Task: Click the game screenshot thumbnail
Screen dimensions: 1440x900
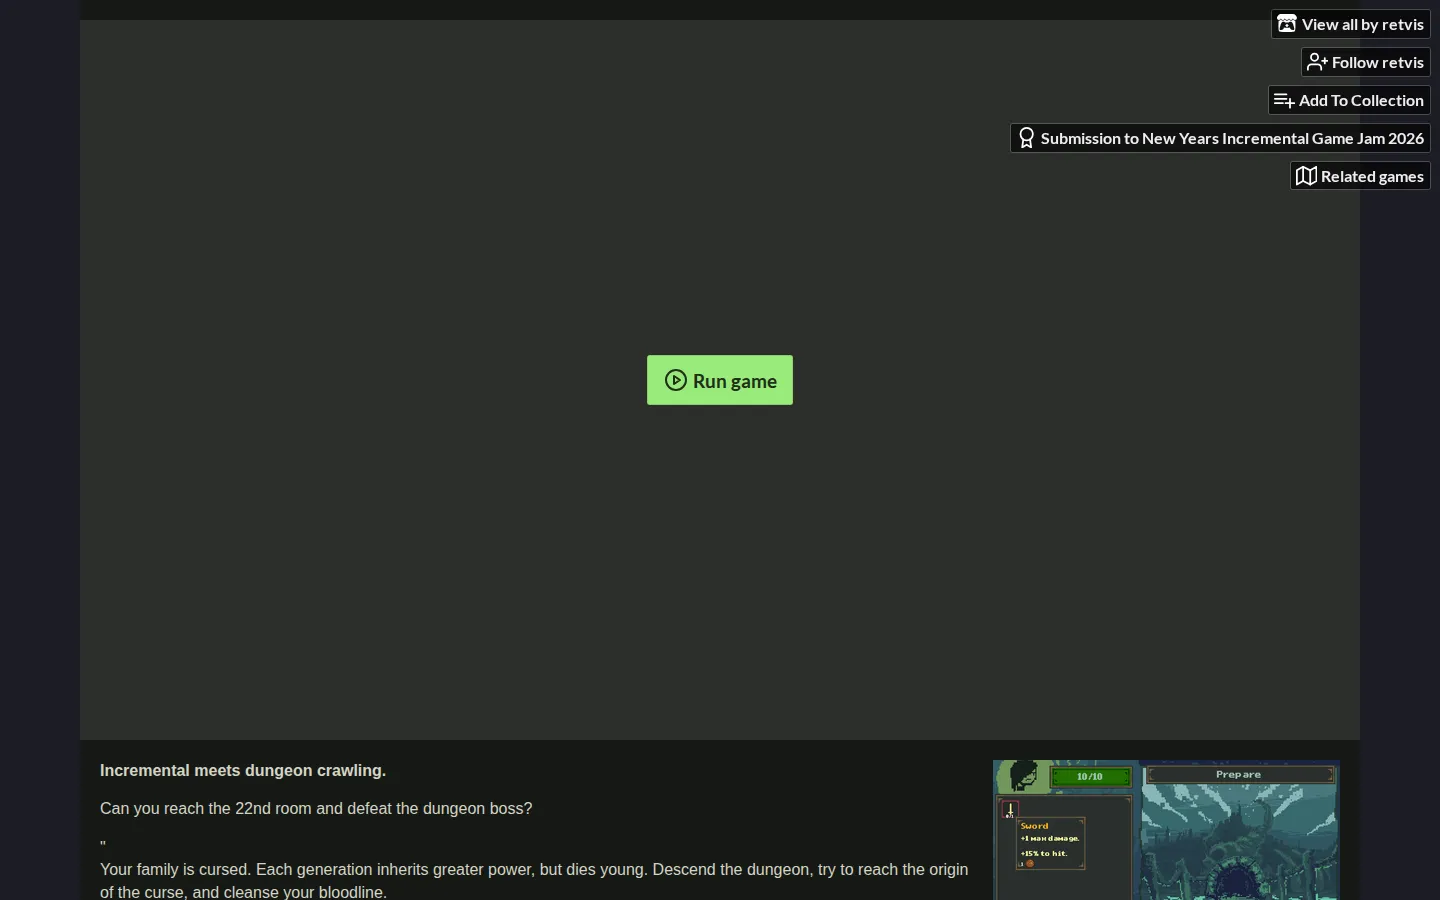Action: (x=1166, y=830)
